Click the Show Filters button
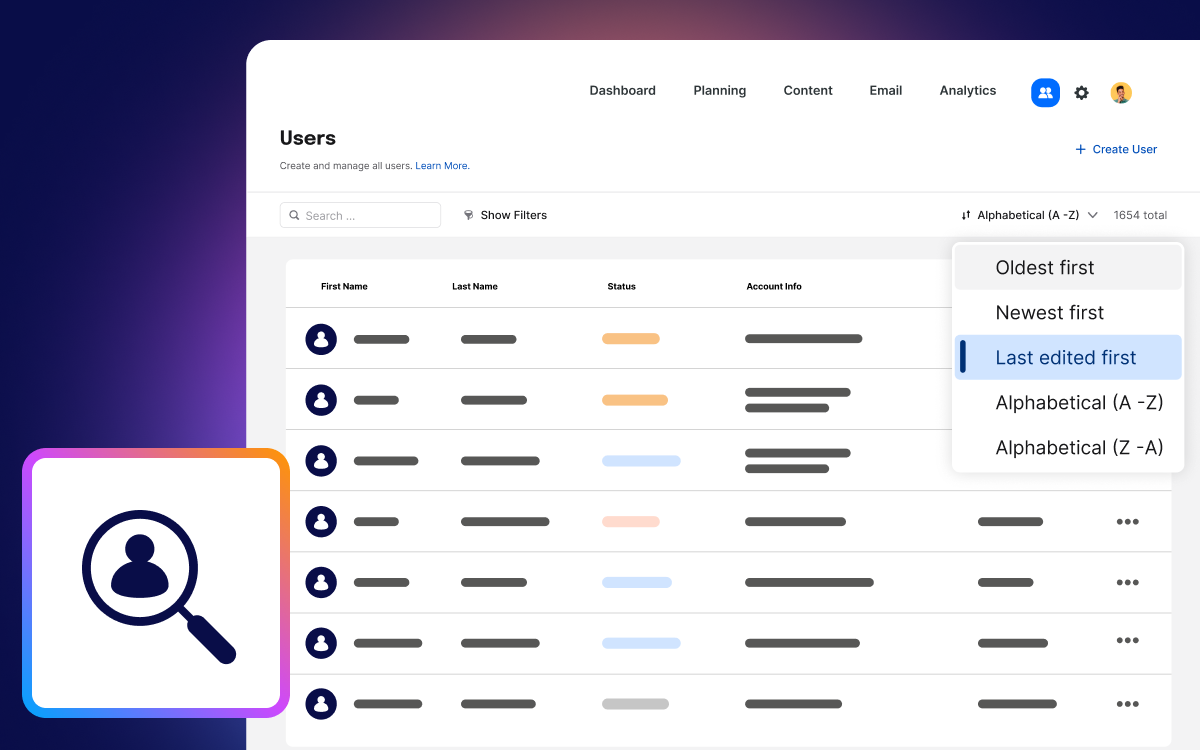Viewport: 1200px width, 750px height. (505, 215)
